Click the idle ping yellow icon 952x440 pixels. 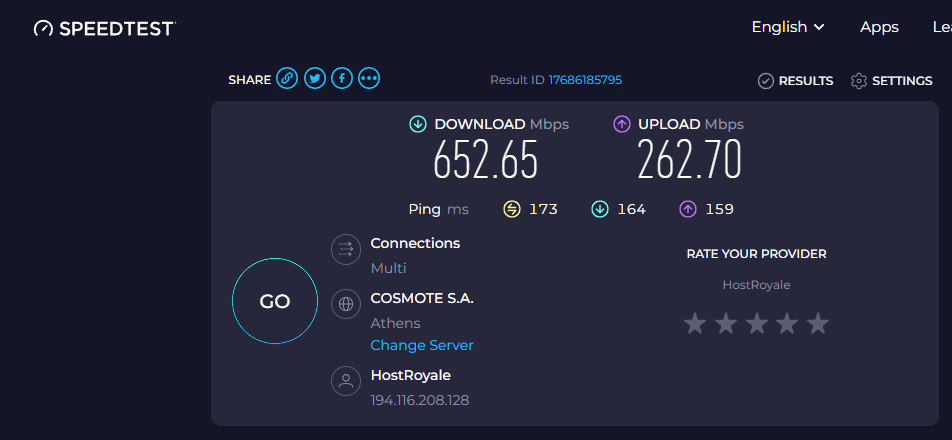(x=512, y=209)
